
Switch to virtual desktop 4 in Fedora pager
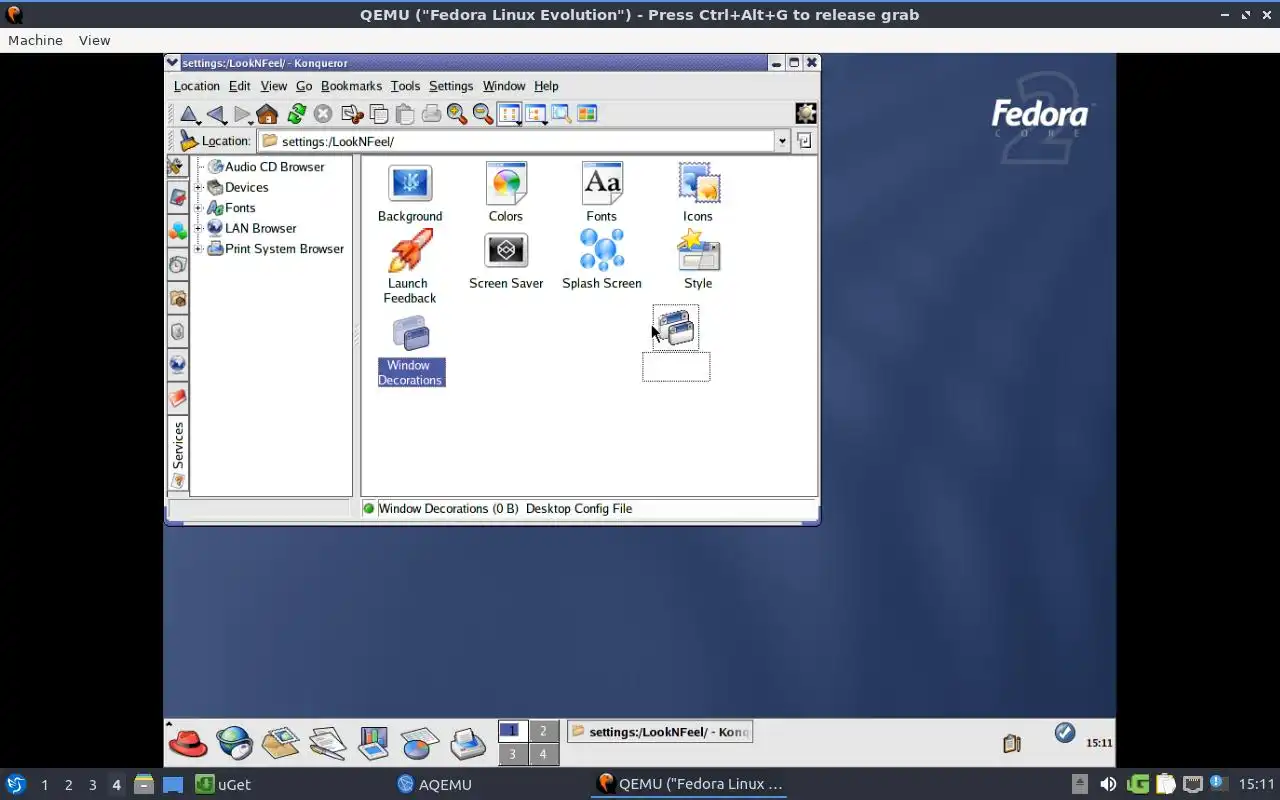pyautogui.click(x=543, y=754)
